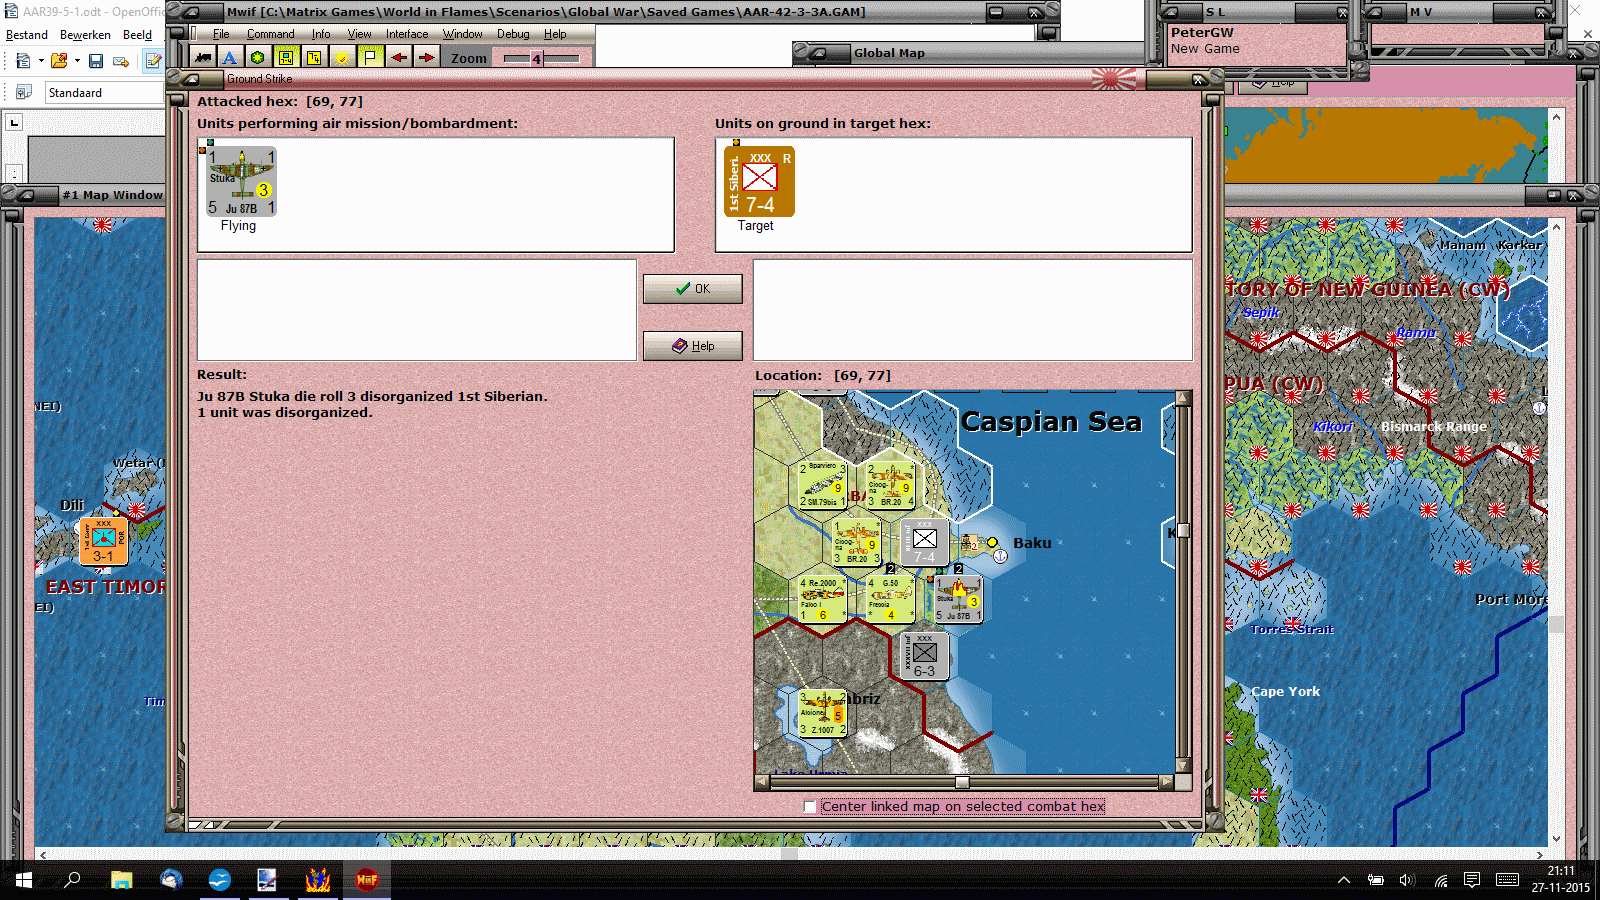Open the Beeld menu in OpenOffice
This screenshot has height=900, width=1600.
click(138, 35)
